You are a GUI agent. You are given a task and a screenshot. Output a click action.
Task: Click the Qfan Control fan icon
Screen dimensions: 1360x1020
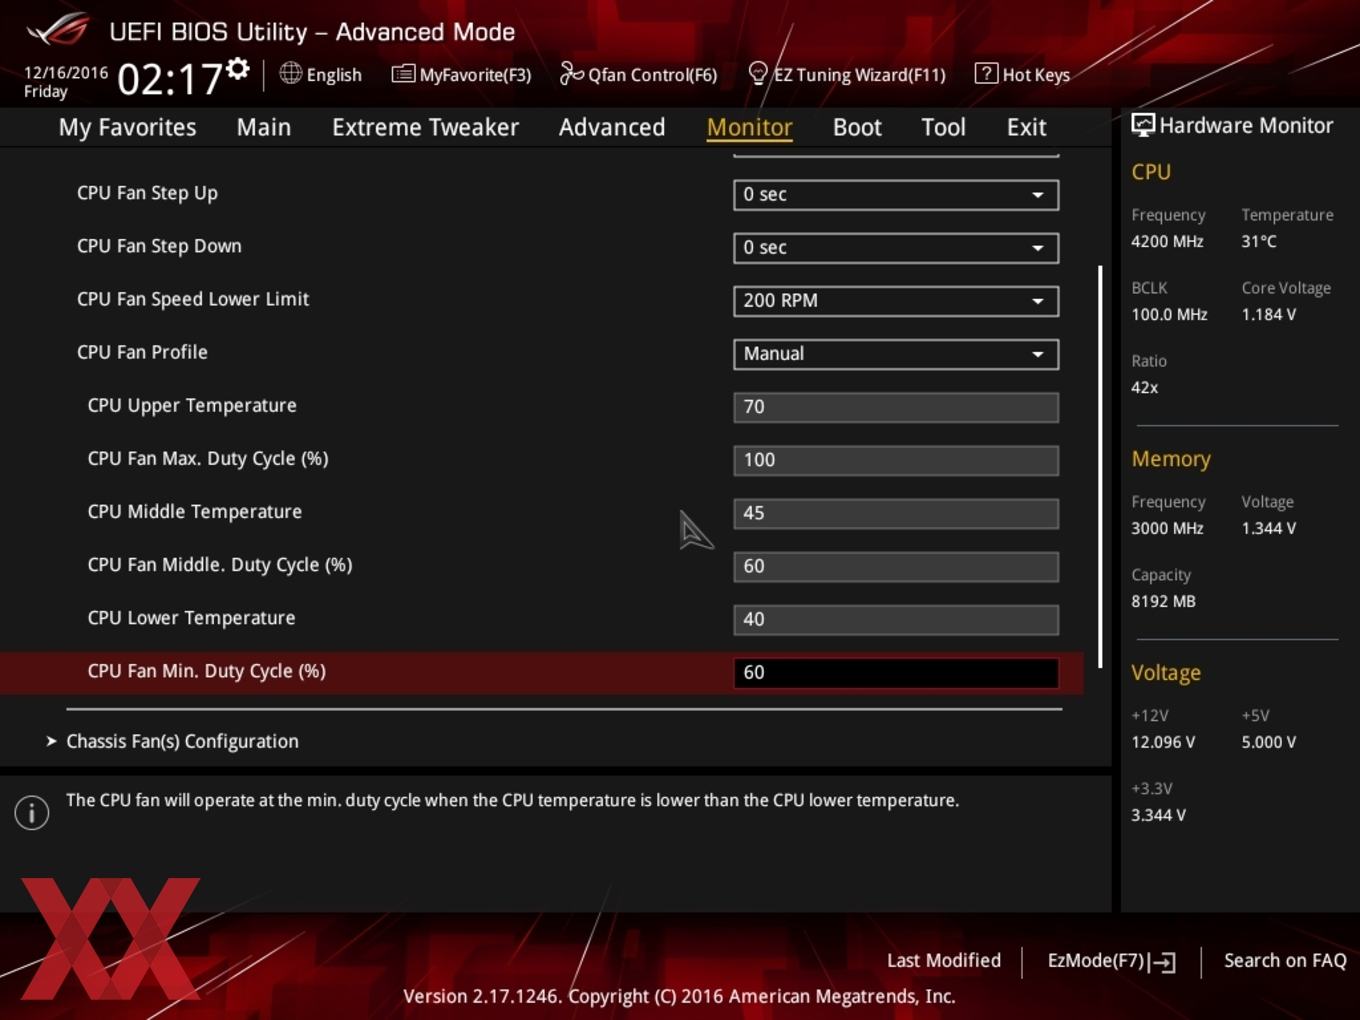(571, 73)
